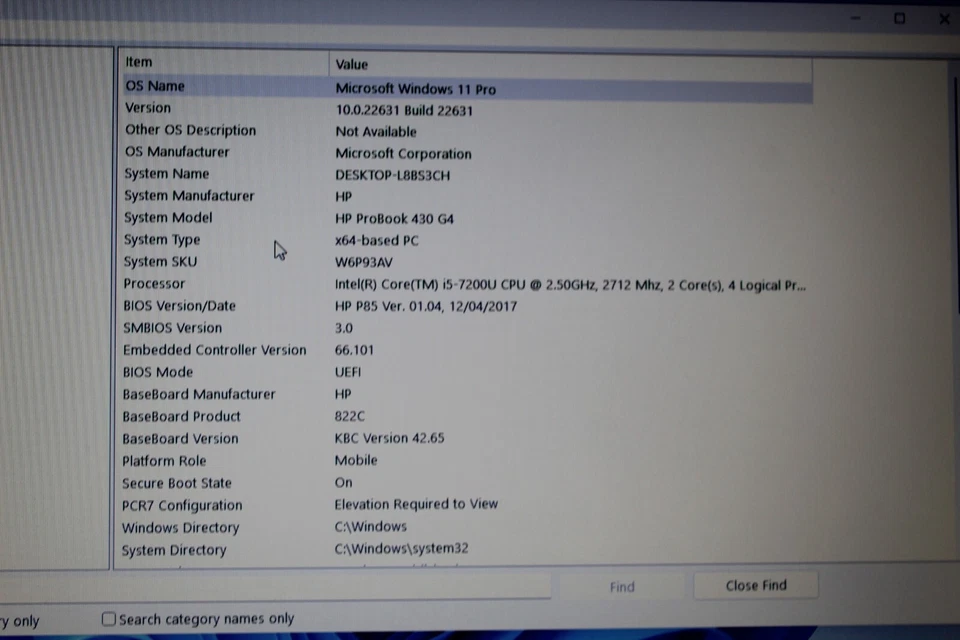Click the 822C value
960x640 pixels.
coord(350,416)
